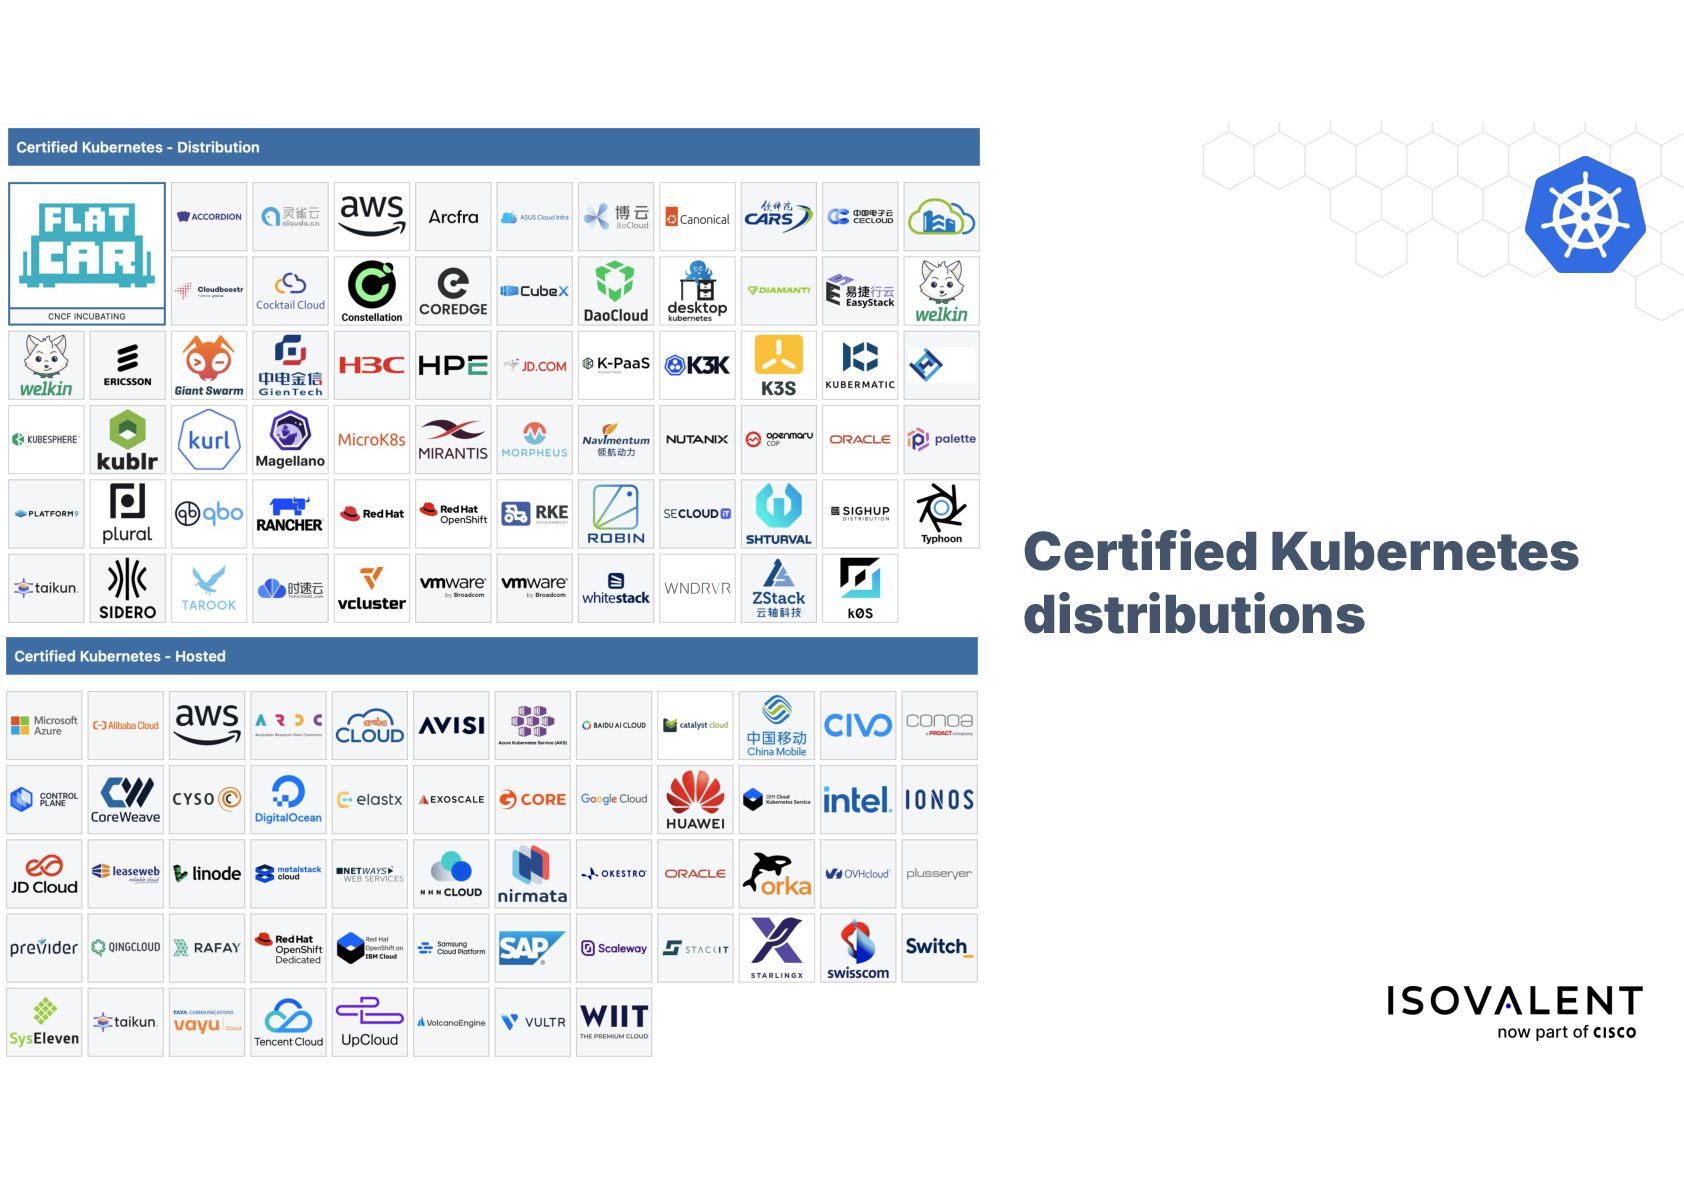Viewport: 1684px width, 1191px height.
Task: Click the HPE logo
Action: pos(453,365)
